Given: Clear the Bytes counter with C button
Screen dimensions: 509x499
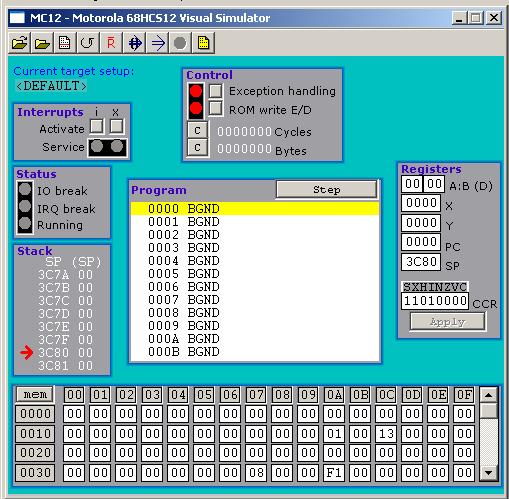Looking at the screenshot, I should pyautogui.click(x=197, y=147).
